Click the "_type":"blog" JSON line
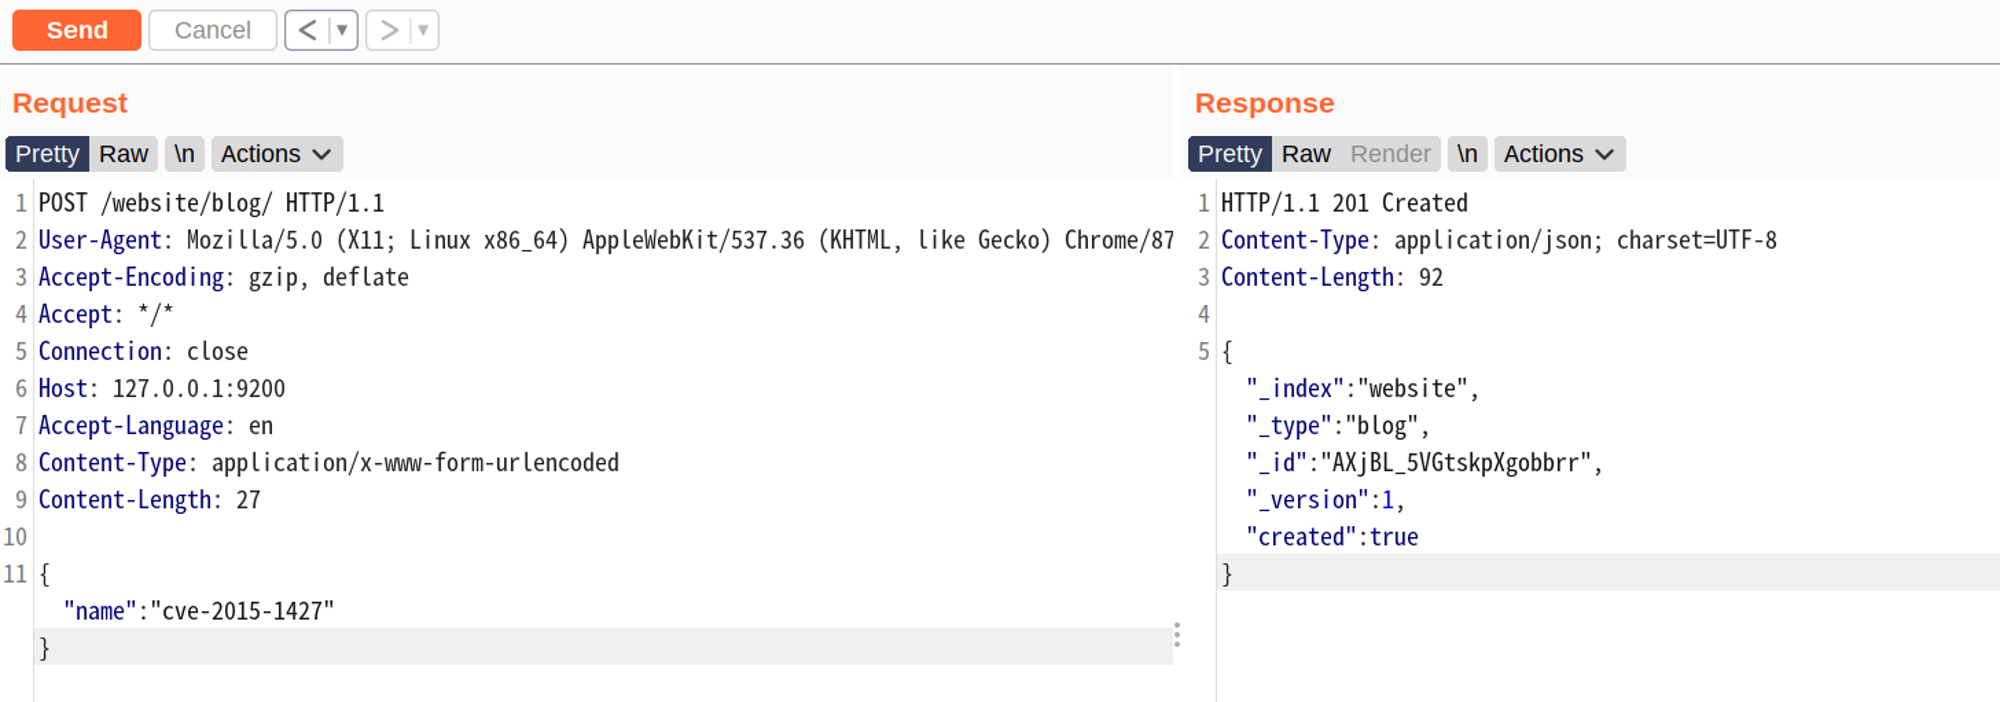This screenshot has width=2000, height=702. click(1338, 425)
